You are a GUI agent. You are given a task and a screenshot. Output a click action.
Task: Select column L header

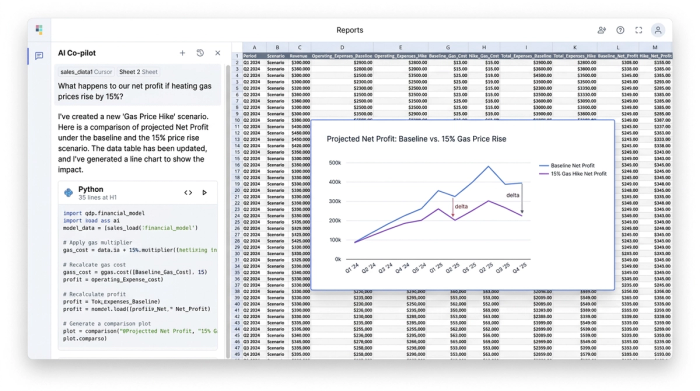tap(618, 47)
